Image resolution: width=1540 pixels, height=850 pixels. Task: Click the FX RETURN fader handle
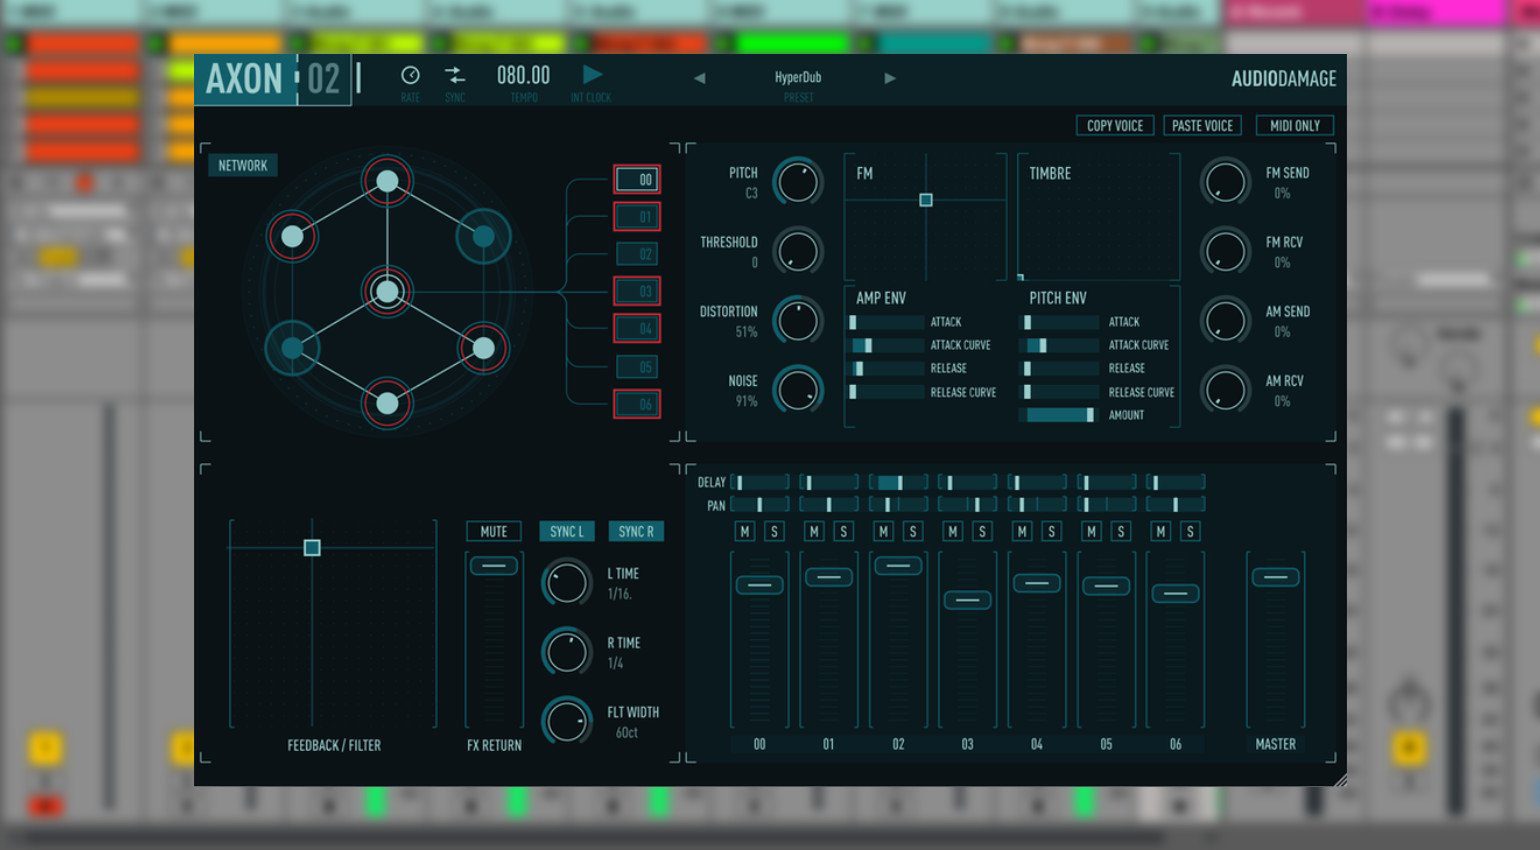pos(493,565)
